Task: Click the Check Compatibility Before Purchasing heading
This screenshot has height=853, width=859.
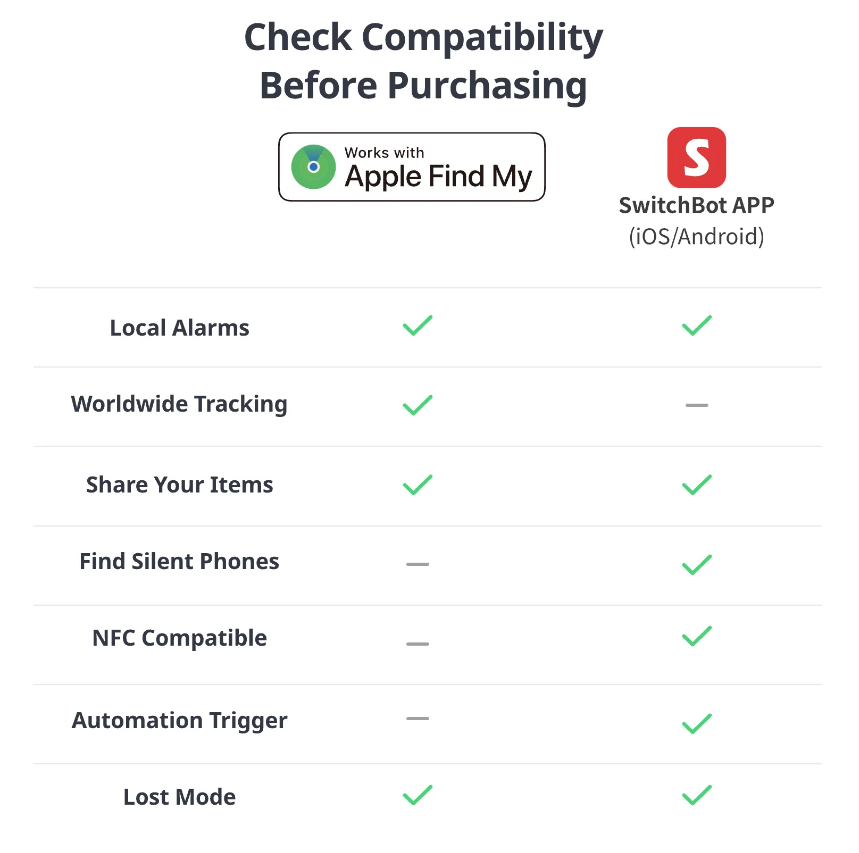Action: click(423, 62)
